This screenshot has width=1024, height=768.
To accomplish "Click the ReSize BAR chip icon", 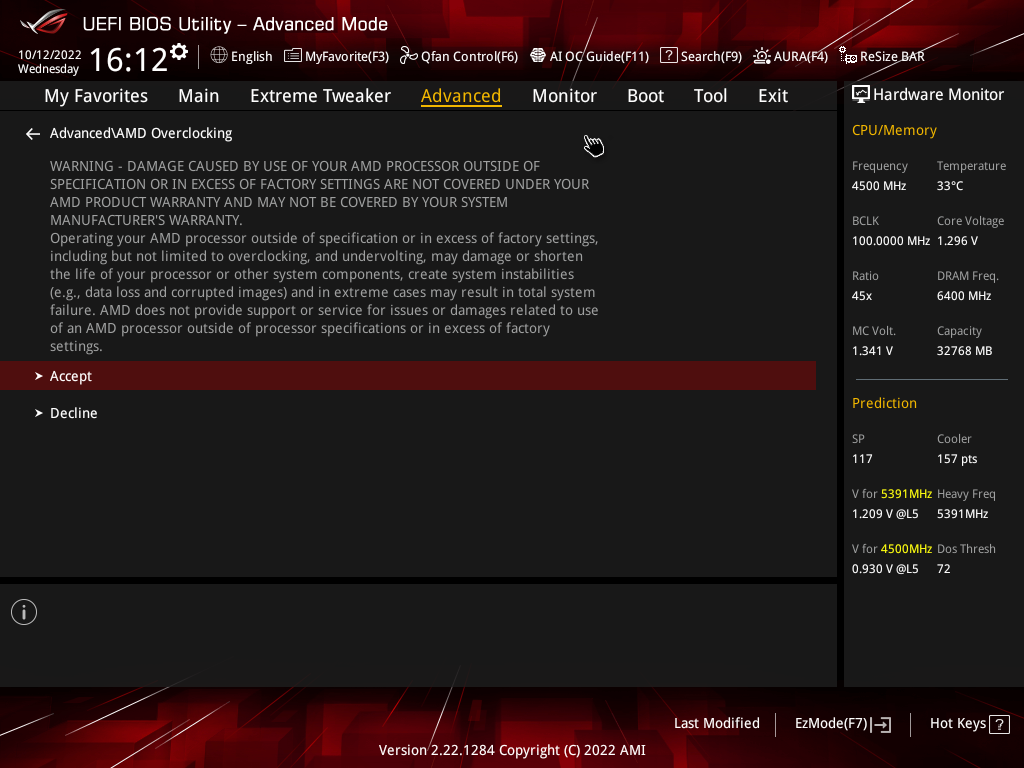I will (848, 56).
